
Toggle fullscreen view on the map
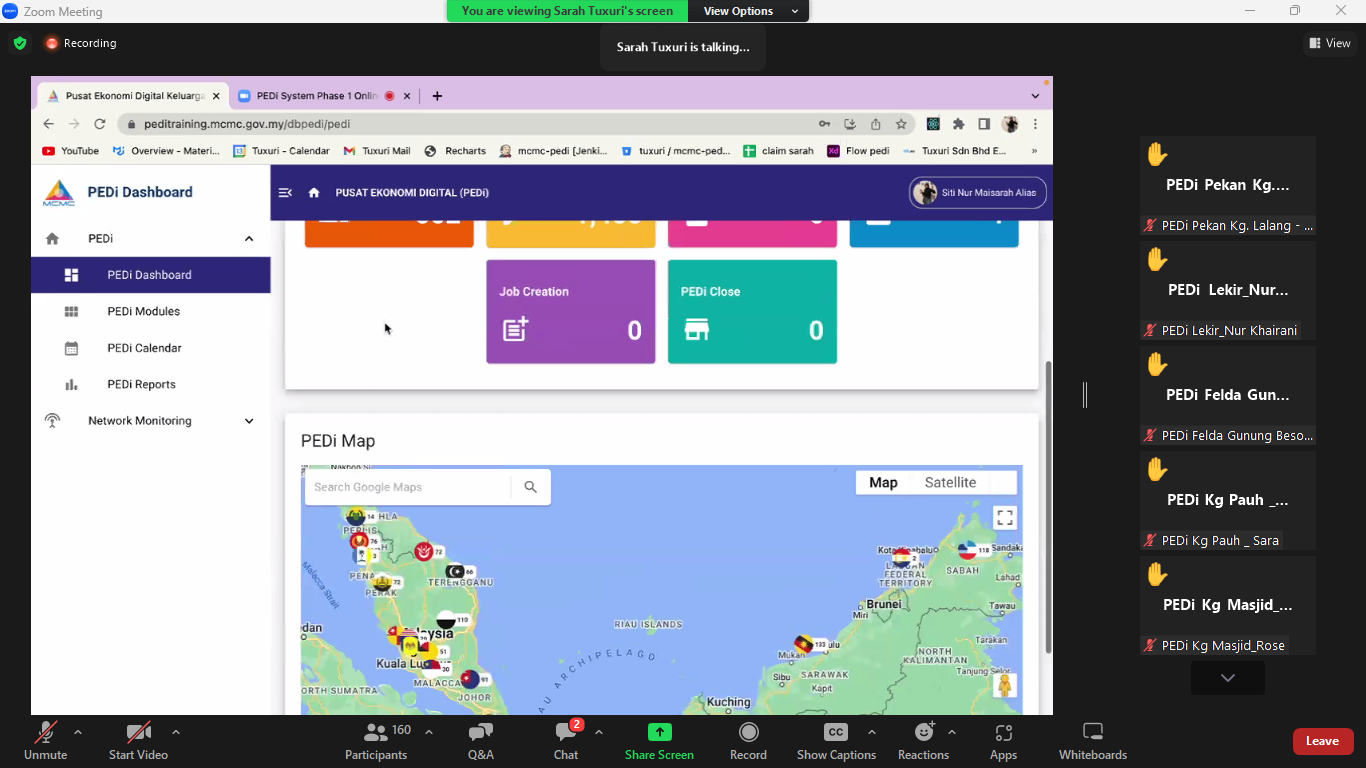(x=1005, y=517)
